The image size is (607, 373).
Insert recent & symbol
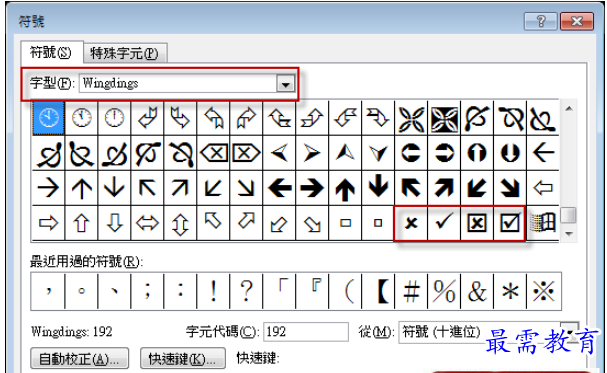(x=477, y=291)
